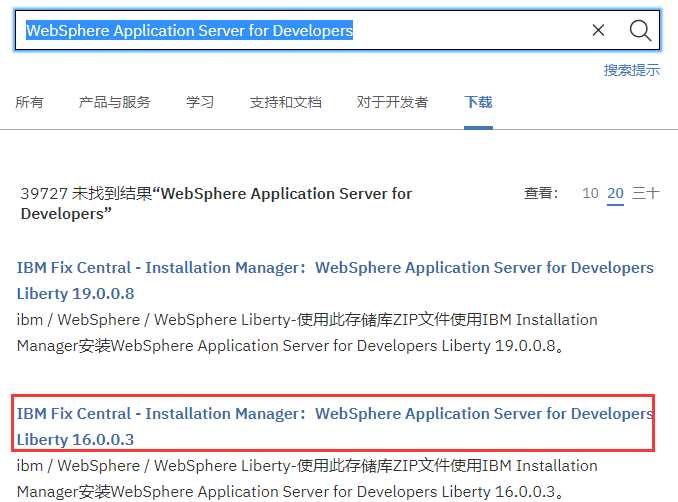Click the description mentioning Liberty 19.0.0.8。
Viewport: 678px width, 502px height.
pyautogui.click(x=307, y=333)
